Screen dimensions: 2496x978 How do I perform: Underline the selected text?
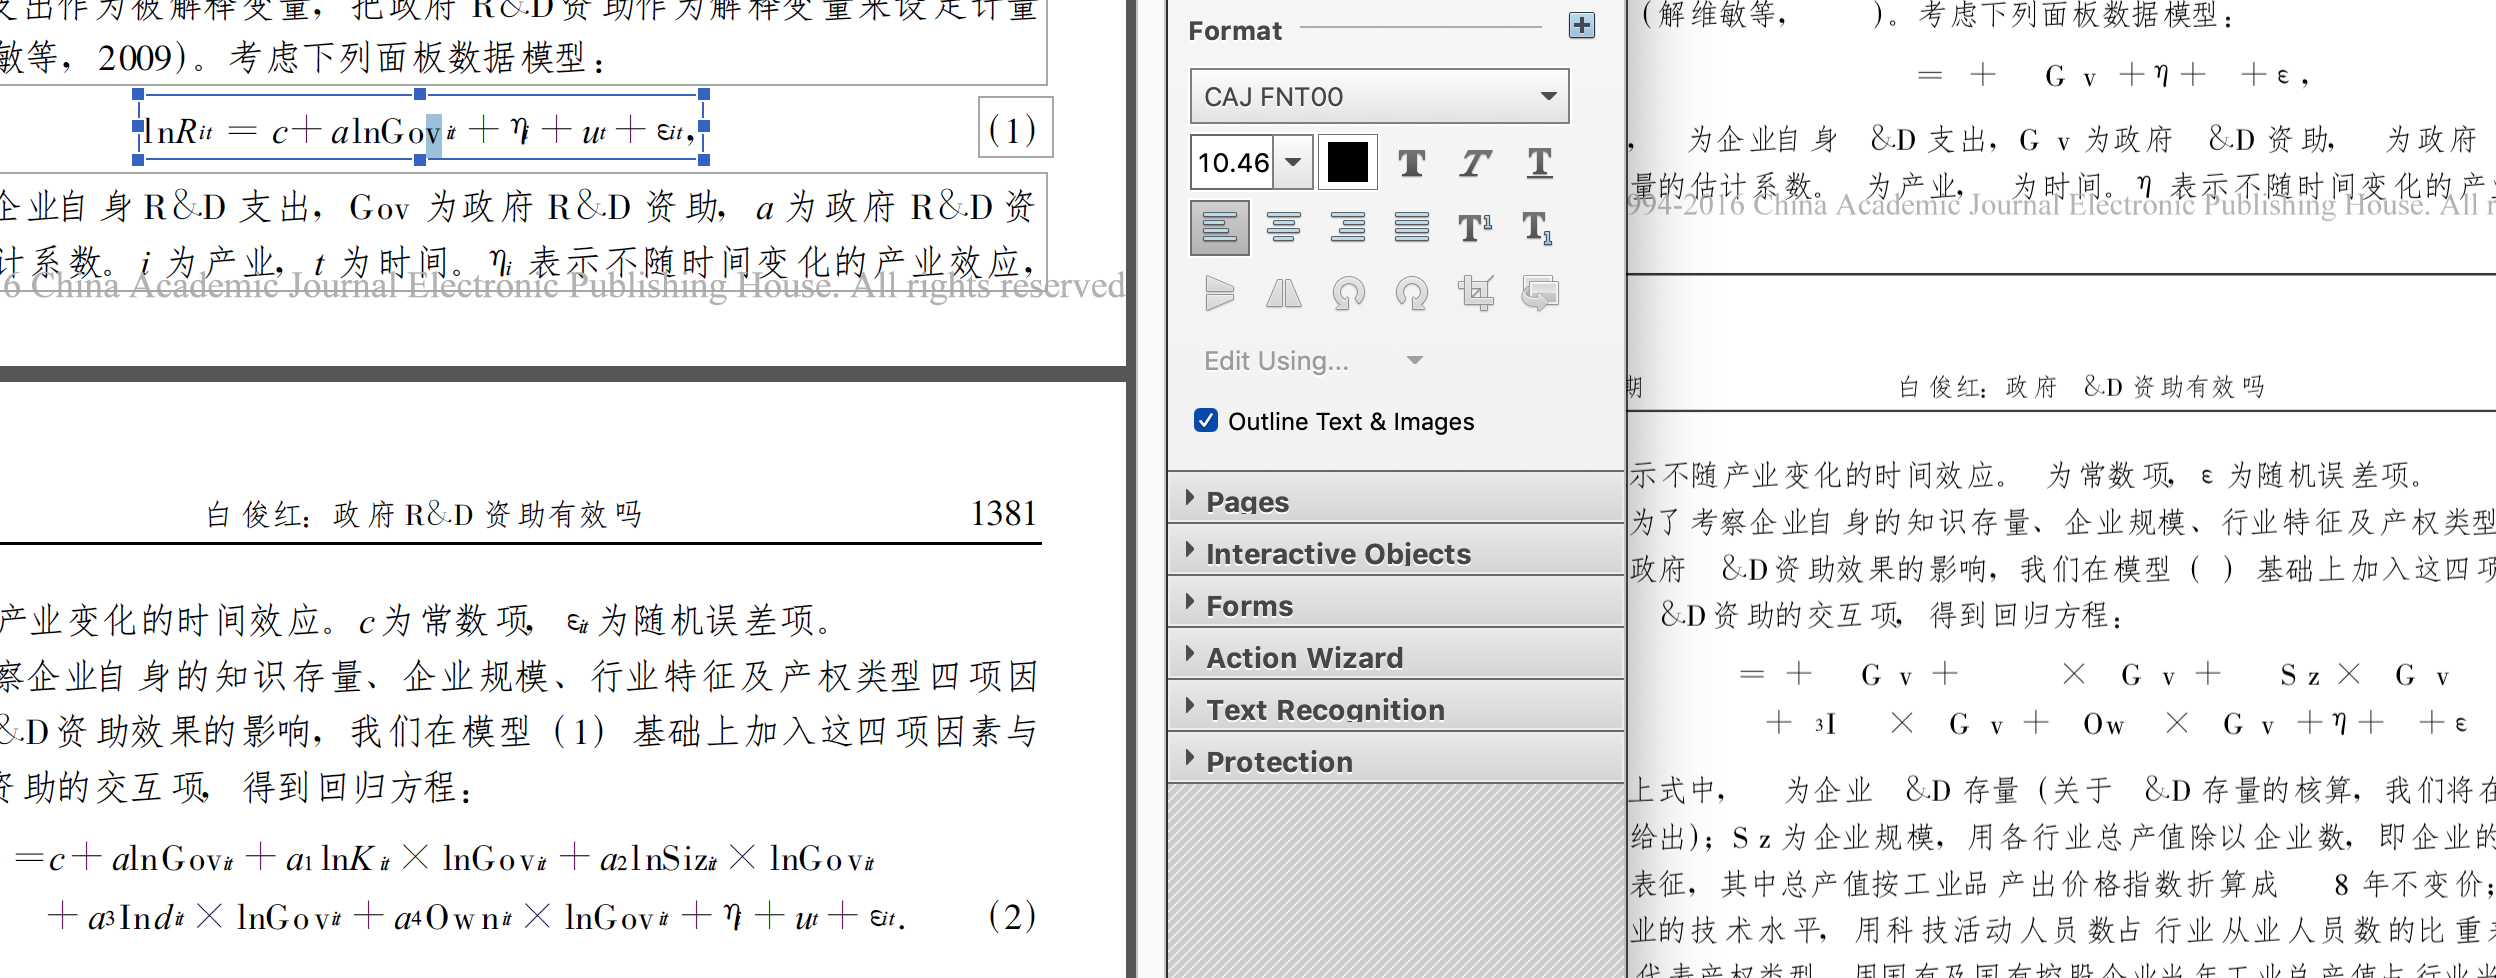click(x=1540, y=163)
